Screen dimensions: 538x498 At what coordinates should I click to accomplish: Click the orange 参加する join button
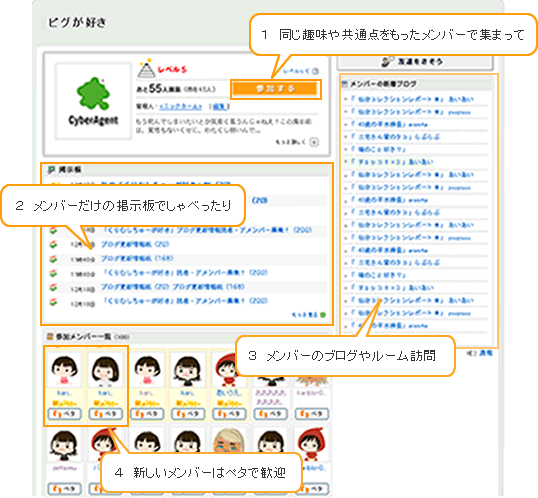click(x=276, y=89)
